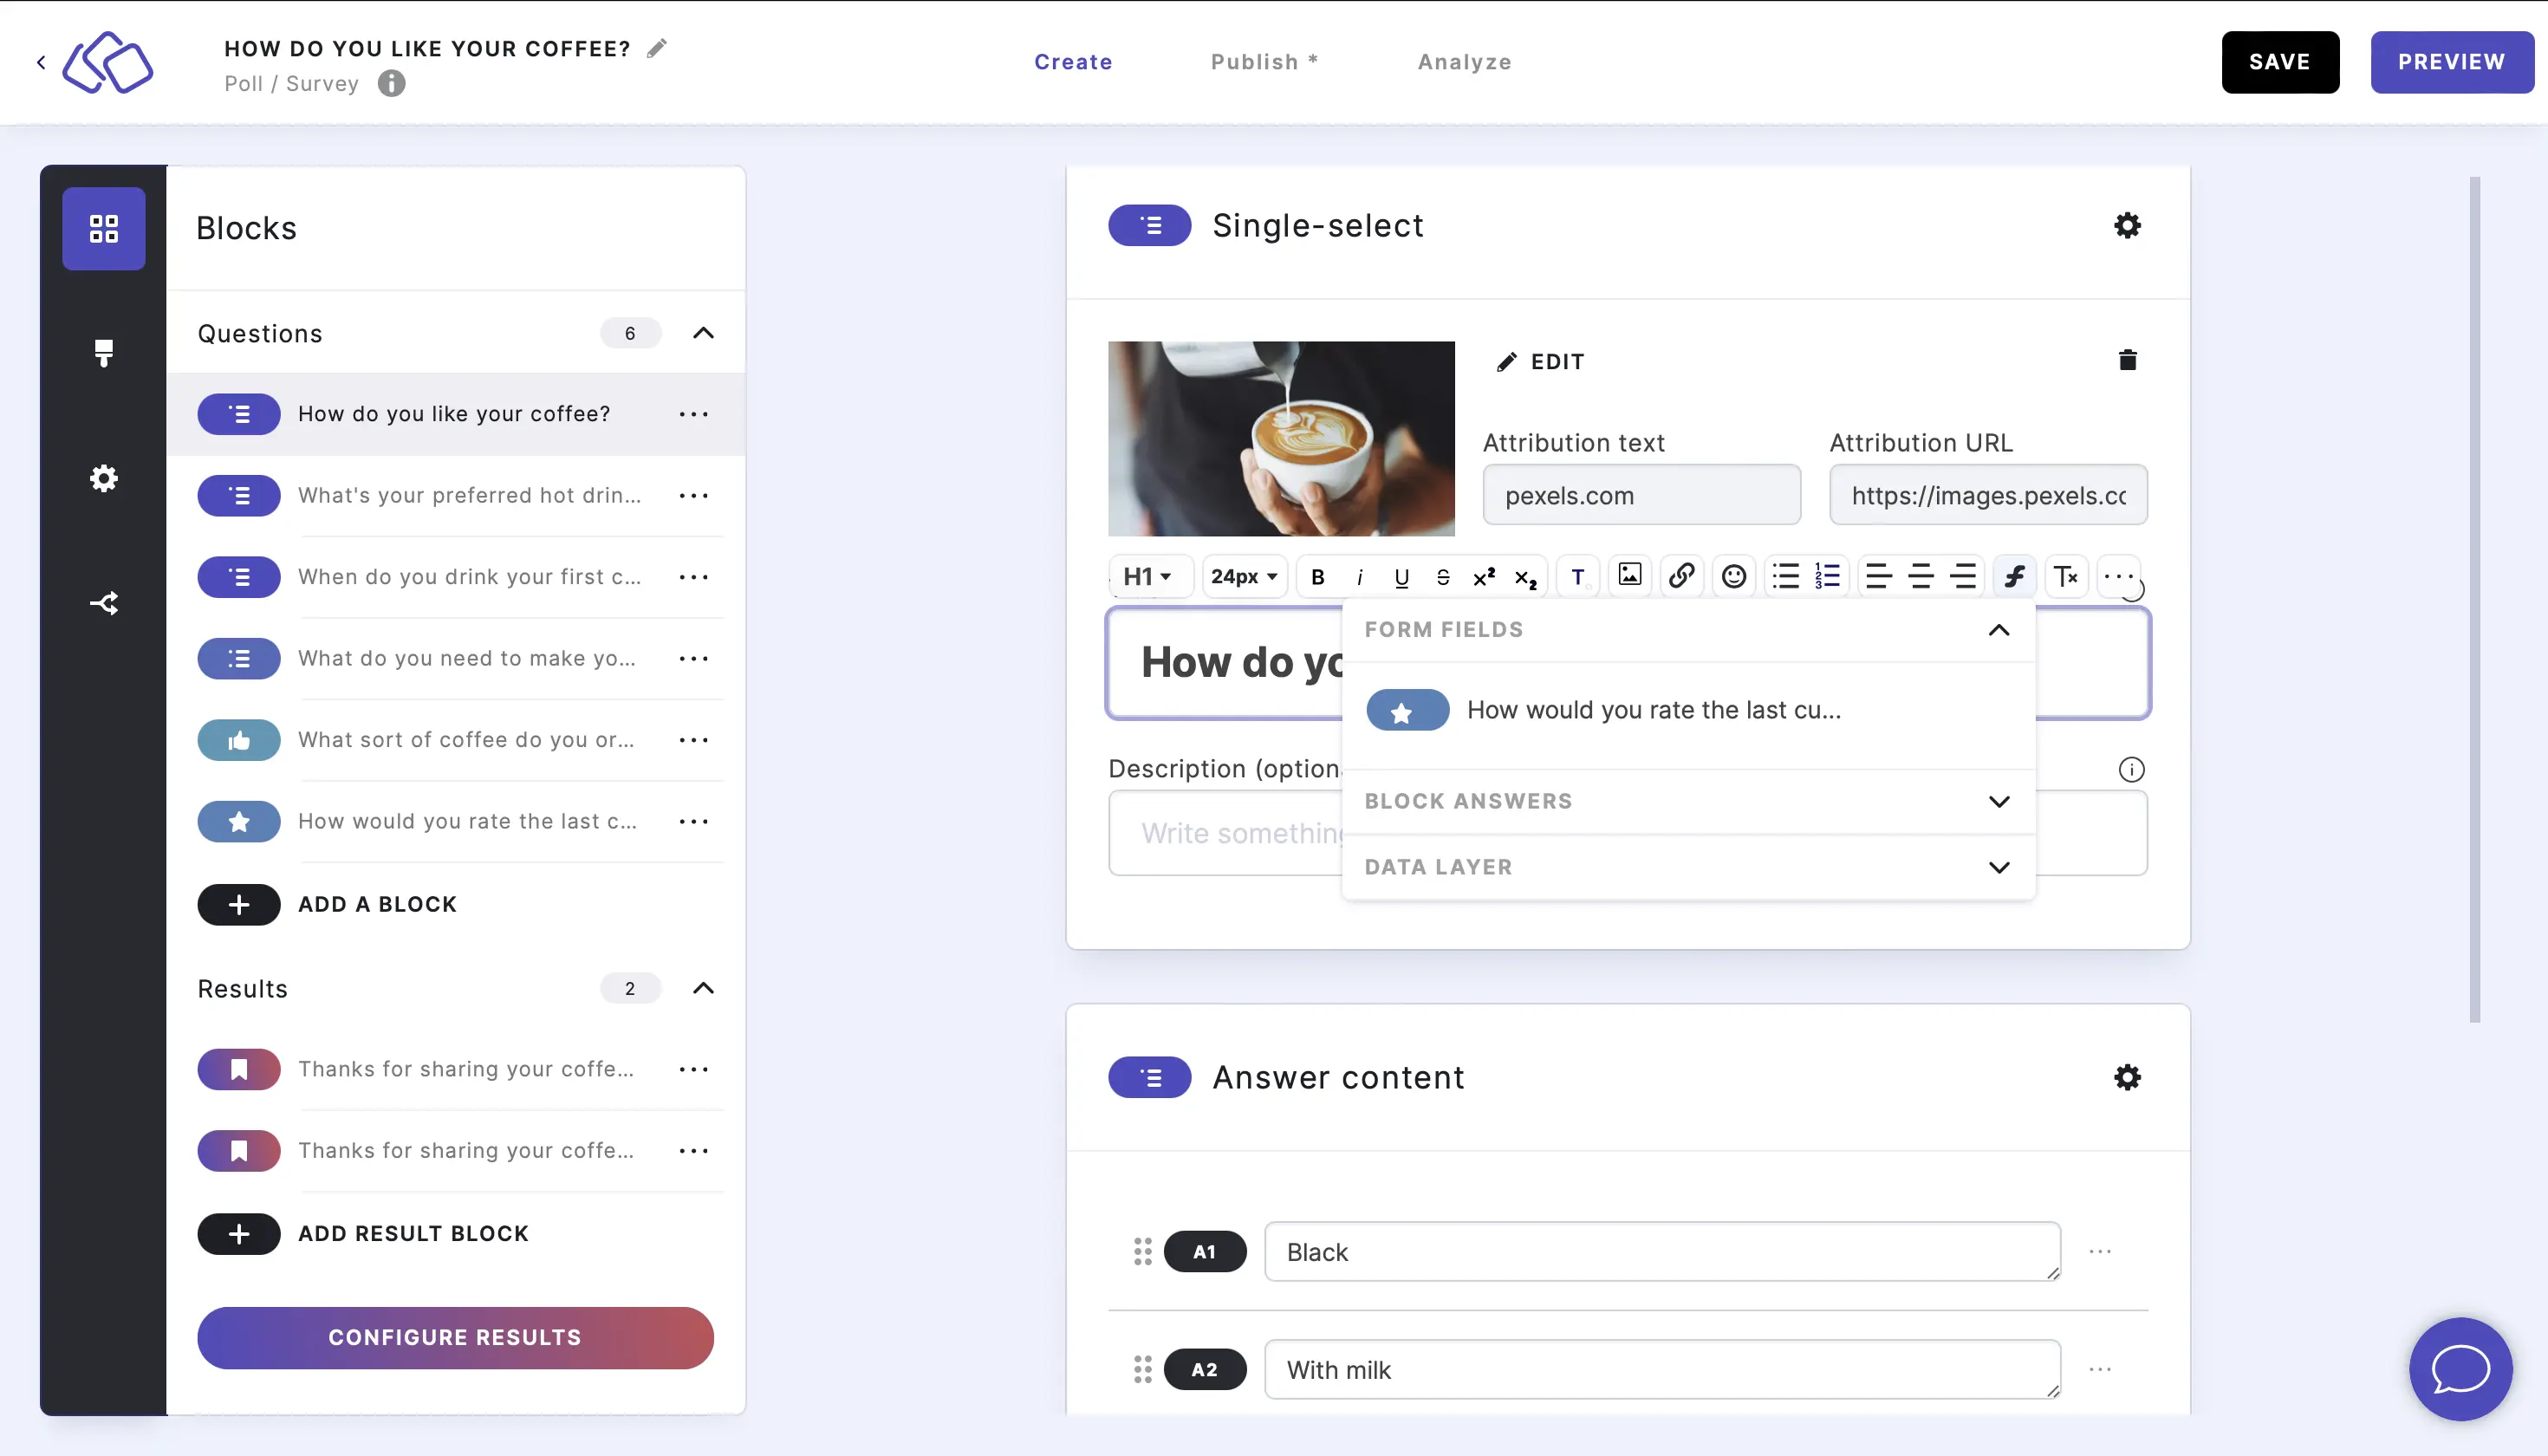Click the numbered list icon
The image size is (2548, 1456).
tap(1825, 575)
